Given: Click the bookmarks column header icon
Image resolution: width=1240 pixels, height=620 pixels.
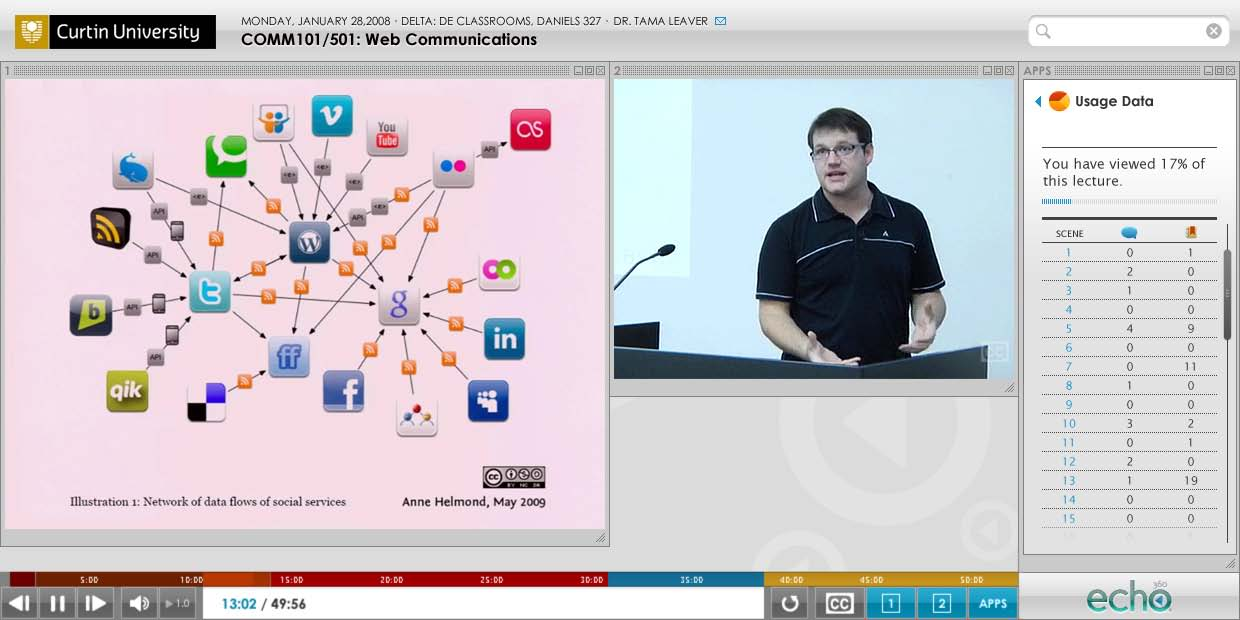Looking at the screenshot, I should pyautogui.click(x=1191, y=233).
